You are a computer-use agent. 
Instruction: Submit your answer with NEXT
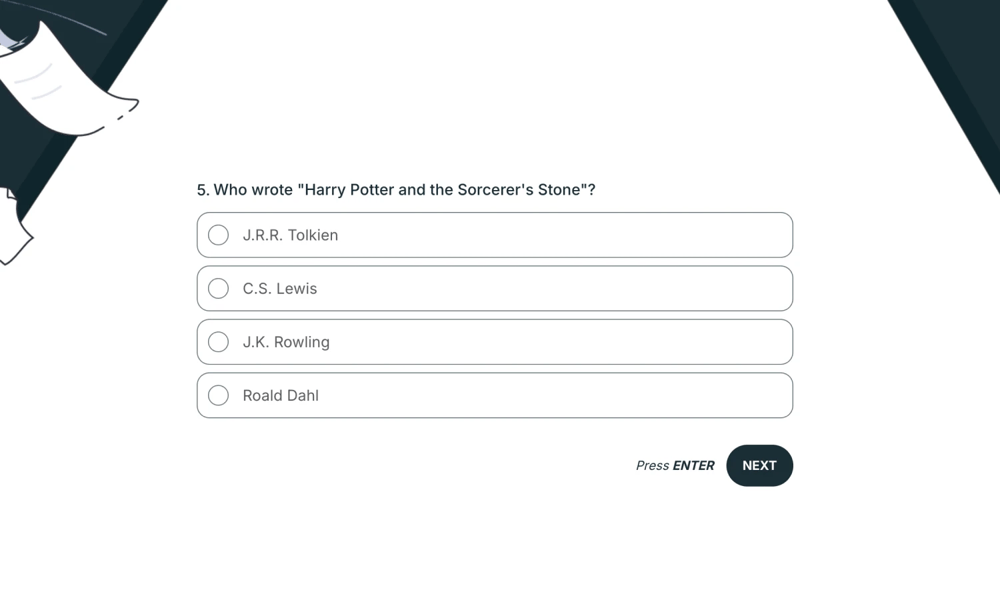click(759, 465)
